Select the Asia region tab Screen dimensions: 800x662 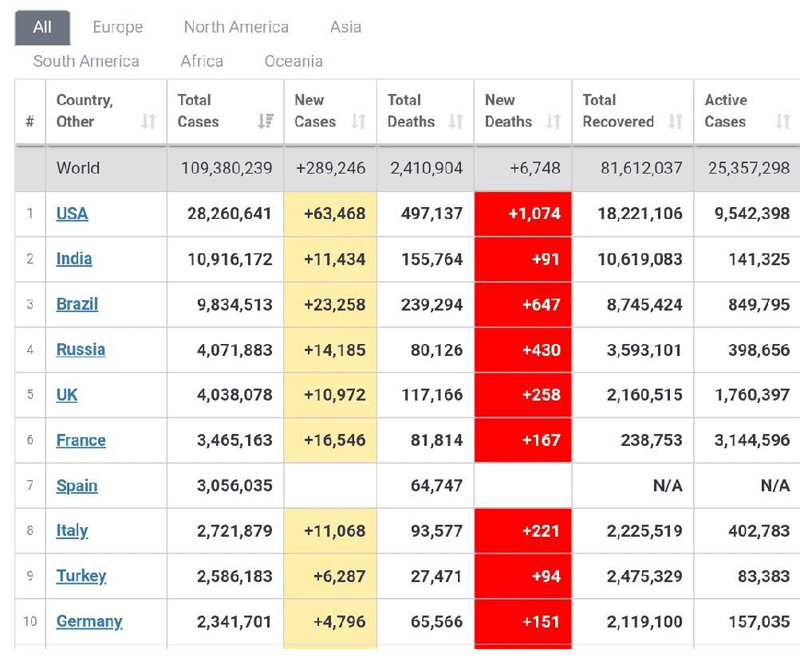(x=344, y=27)
